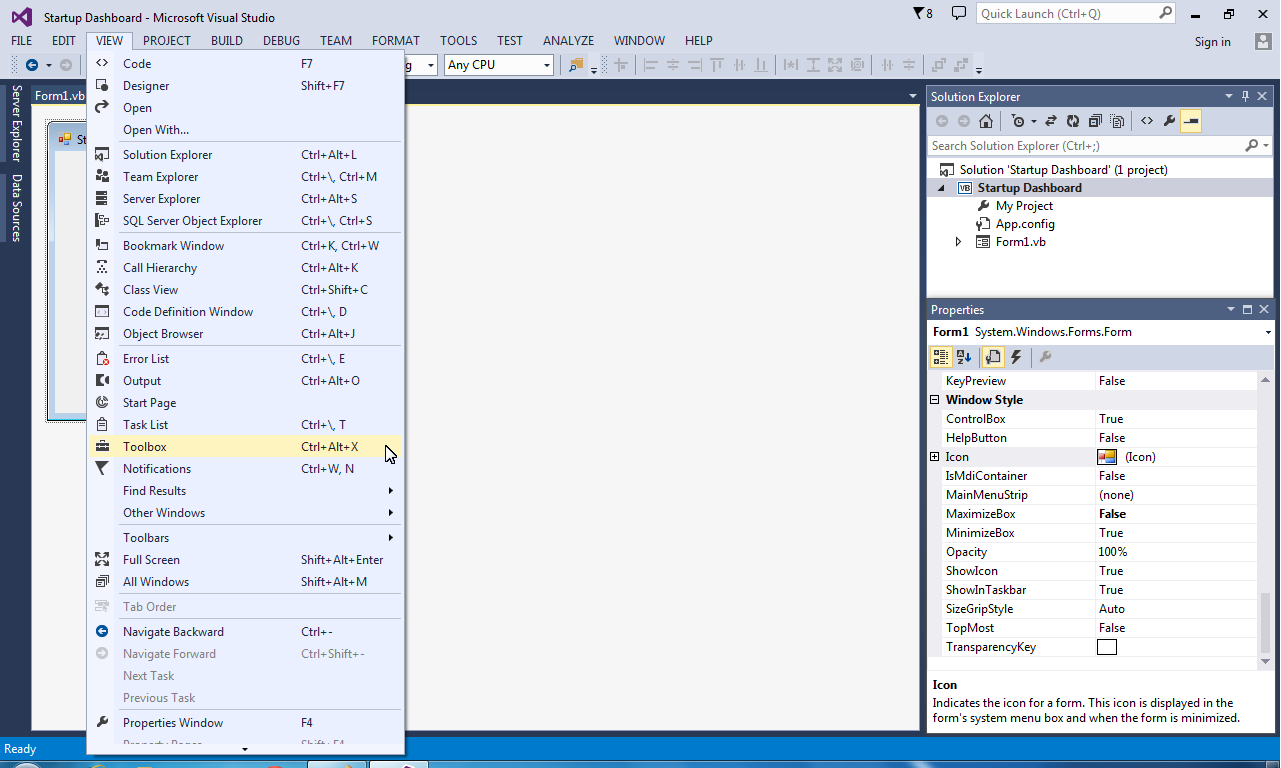The width and height of the screenshot is (1281, 768).
Task: Click Home icon in Solution Explorer
Action: coord(986,121)
